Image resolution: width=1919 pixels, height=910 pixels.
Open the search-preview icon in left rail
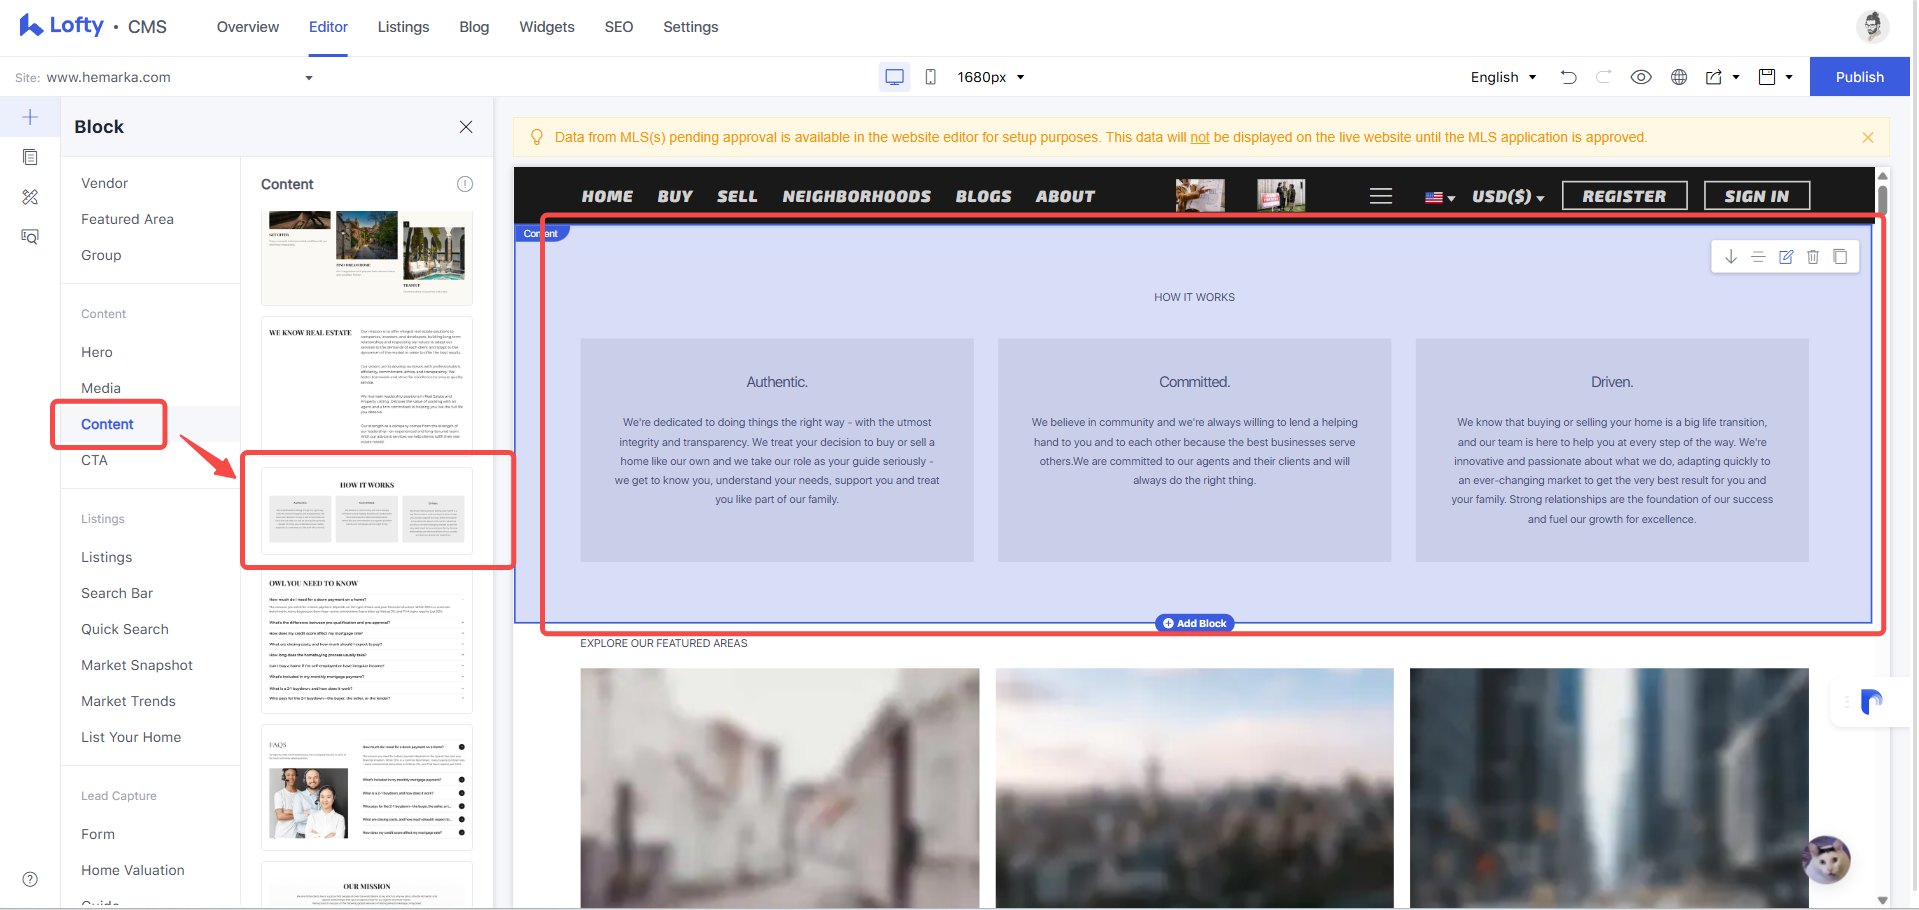point(30,237)
